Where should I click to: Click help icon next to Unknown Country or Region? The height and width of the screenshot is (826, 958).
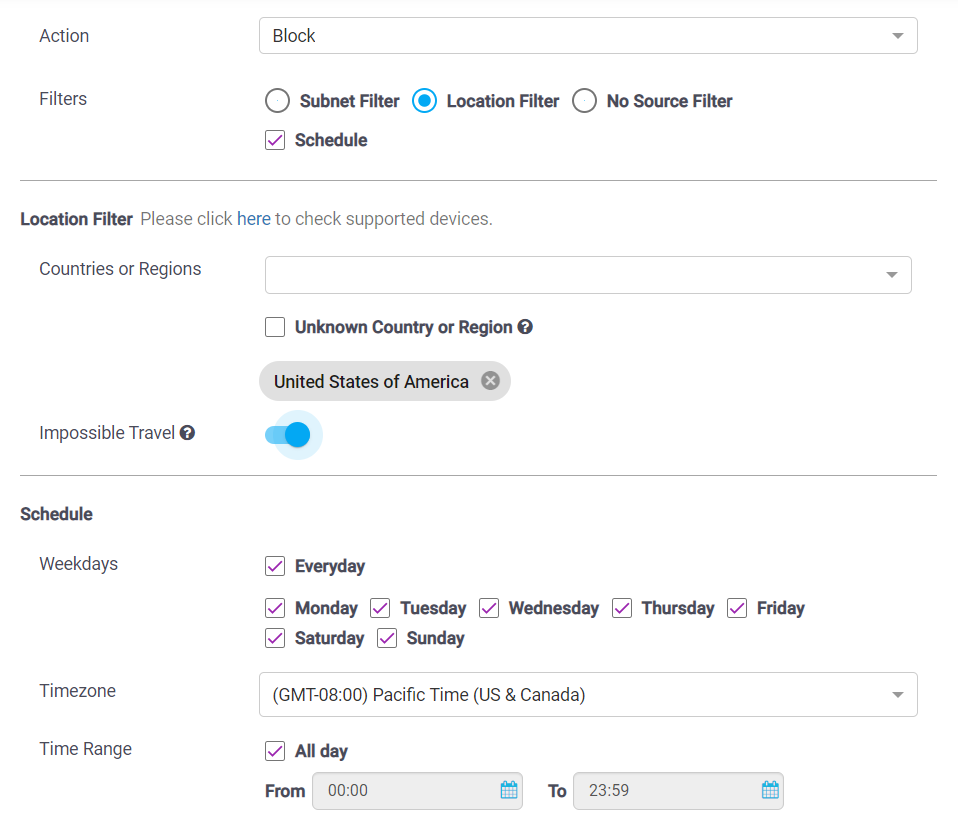point(525,327)
